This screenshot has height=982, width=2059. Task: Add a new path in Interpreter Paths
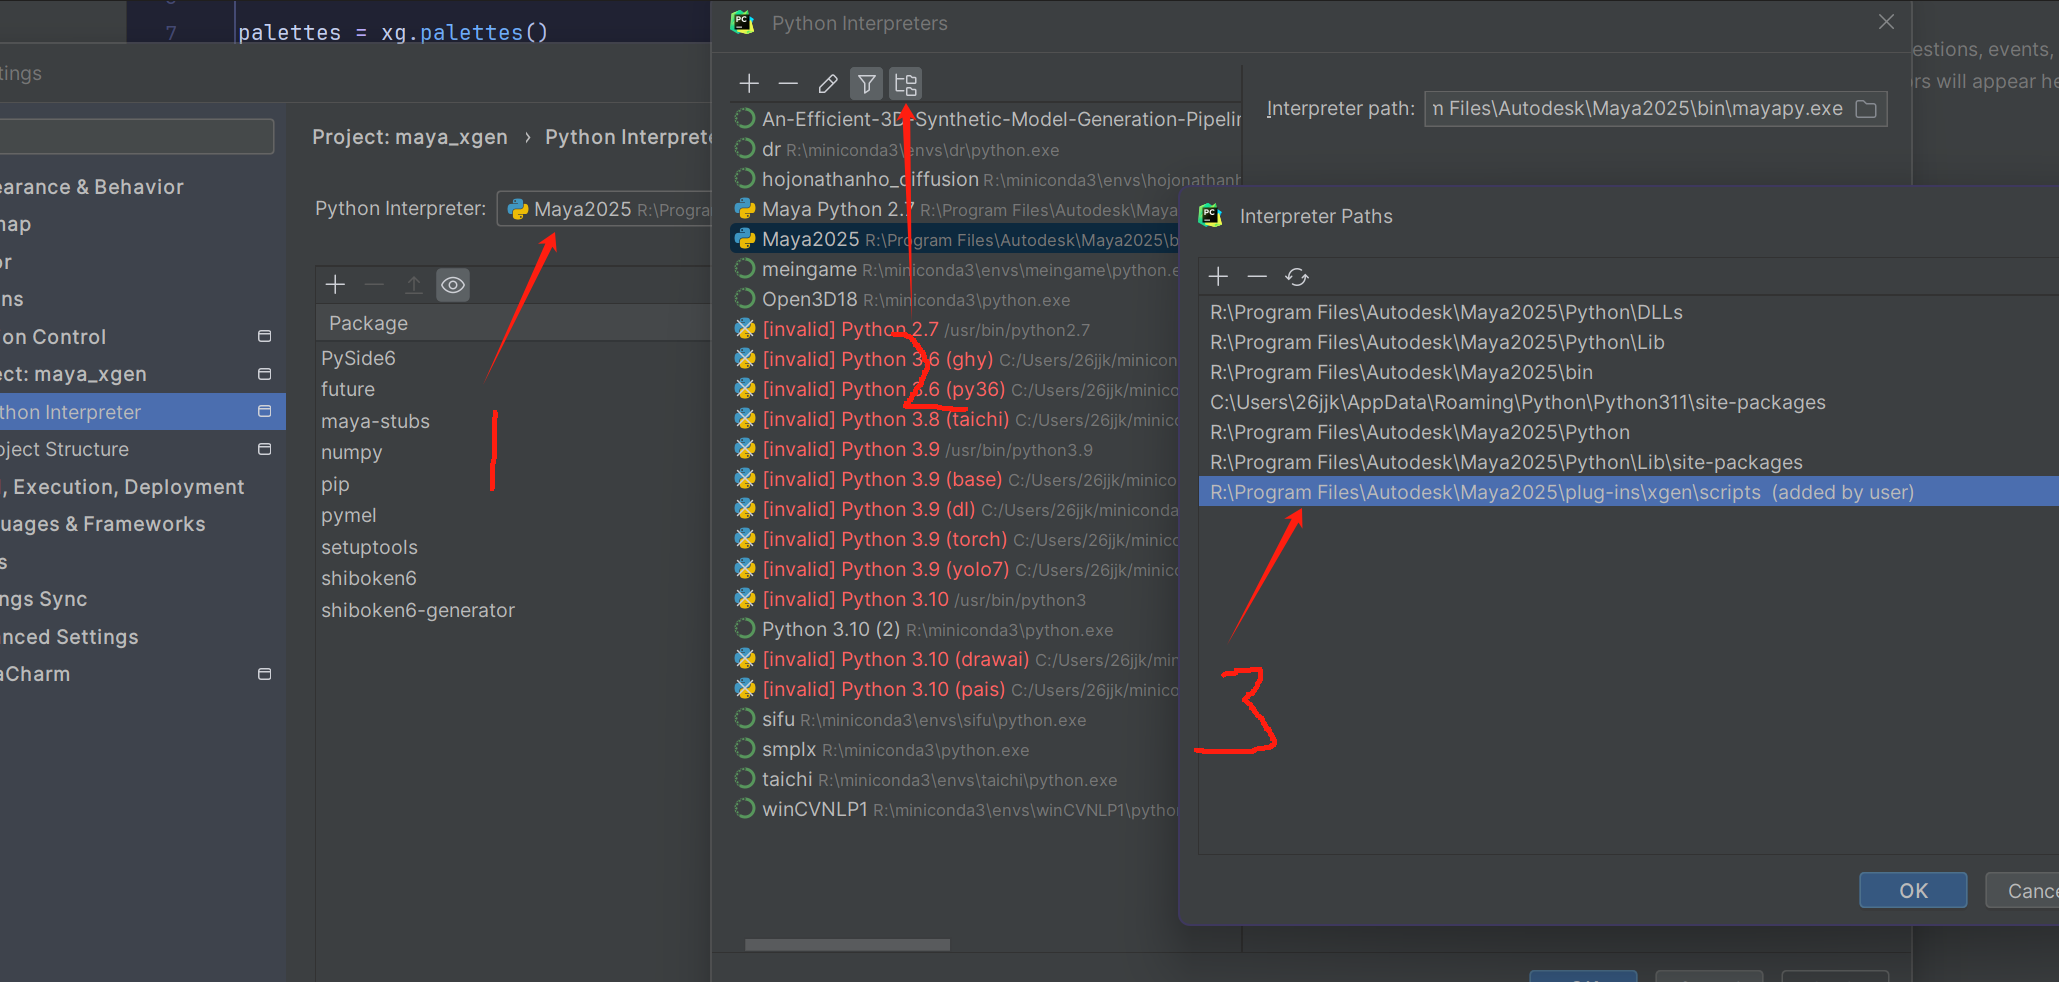pyautogui.click(x=1218, y=277)
